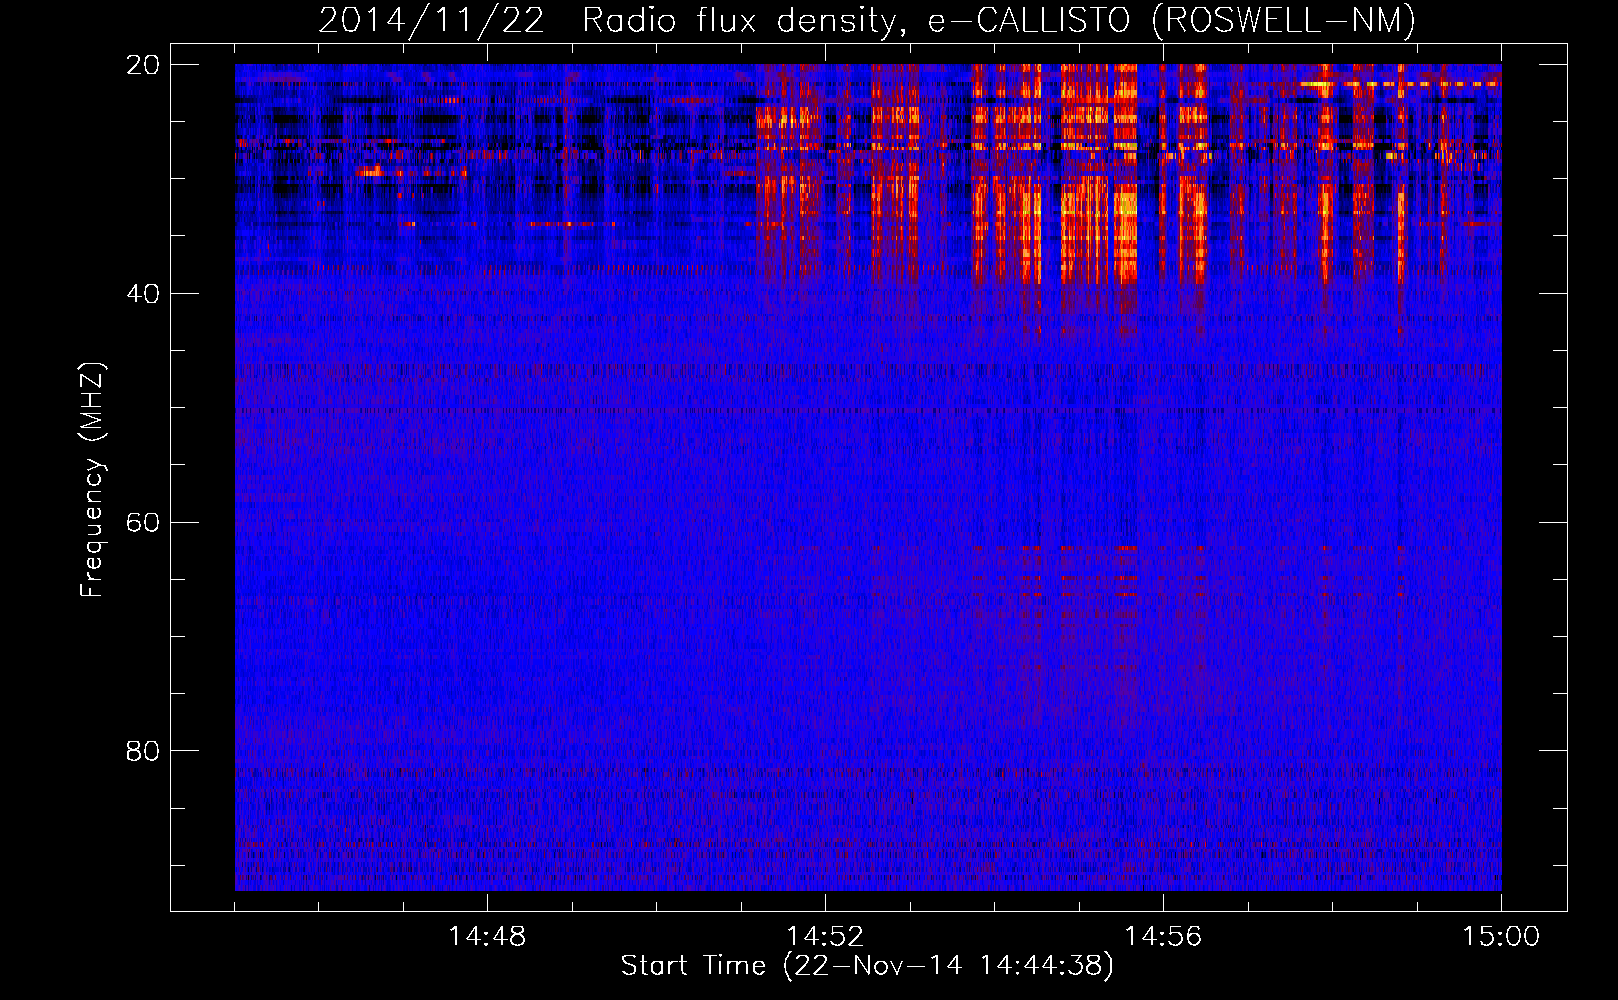1618x1000 pixels.
Task: Click the '80' frequency tick label
Action: 143,750
